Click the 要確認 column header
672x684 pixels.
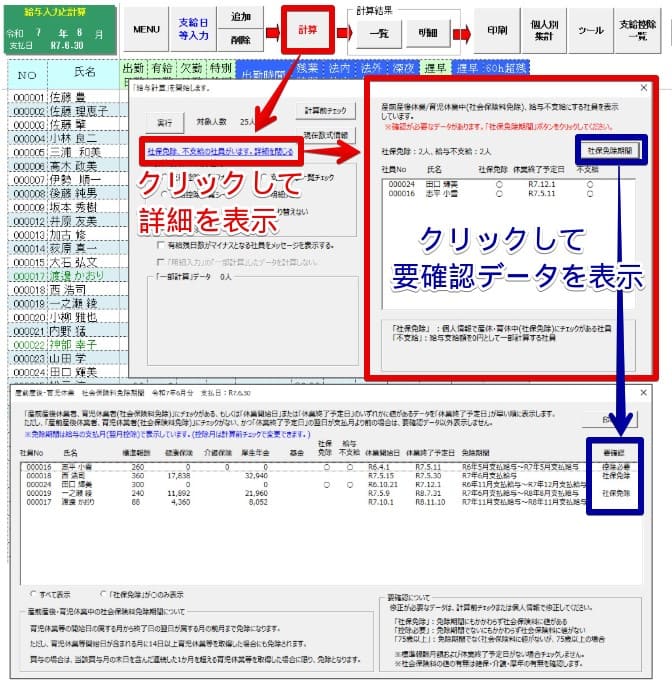pos(614,453)
